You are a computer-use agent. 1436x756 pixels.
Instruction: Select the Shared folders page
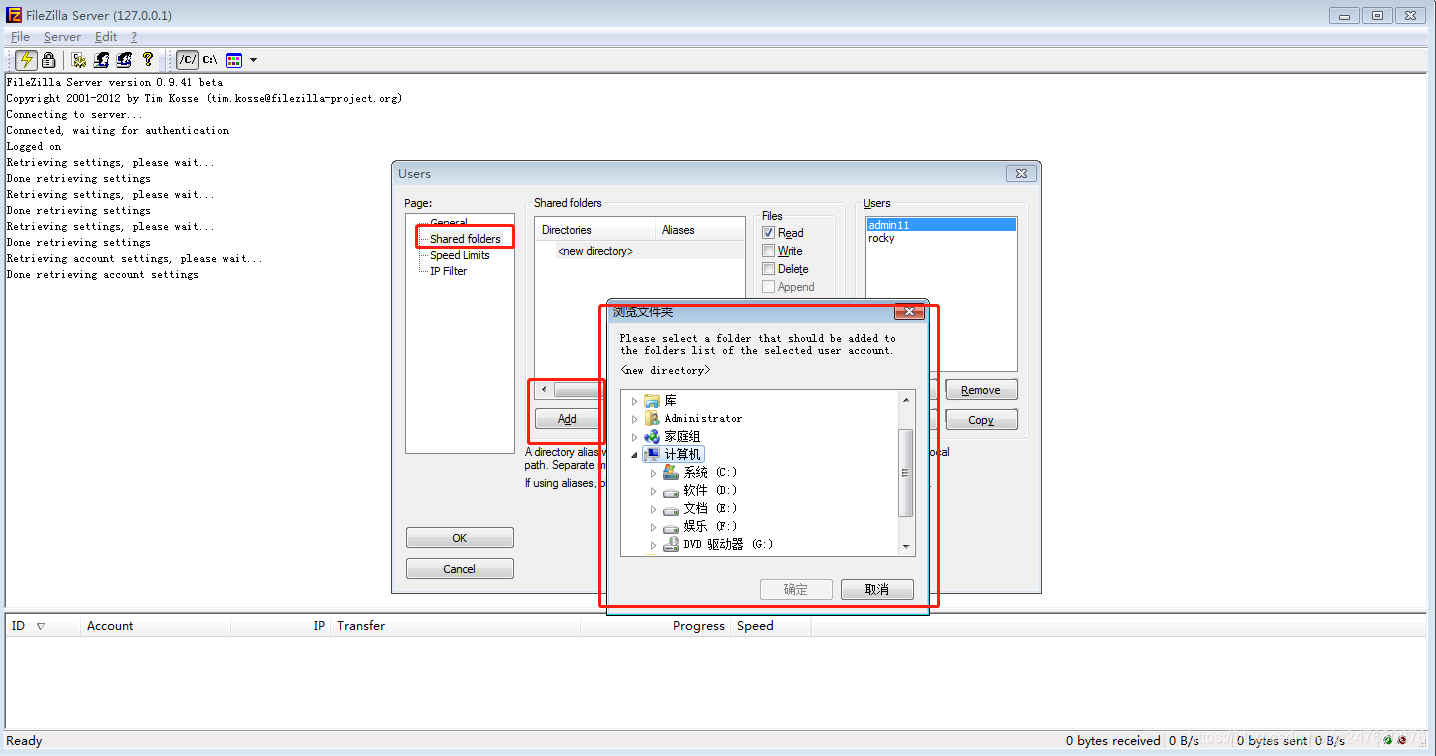pyautogui.click(x=465, y=239)
